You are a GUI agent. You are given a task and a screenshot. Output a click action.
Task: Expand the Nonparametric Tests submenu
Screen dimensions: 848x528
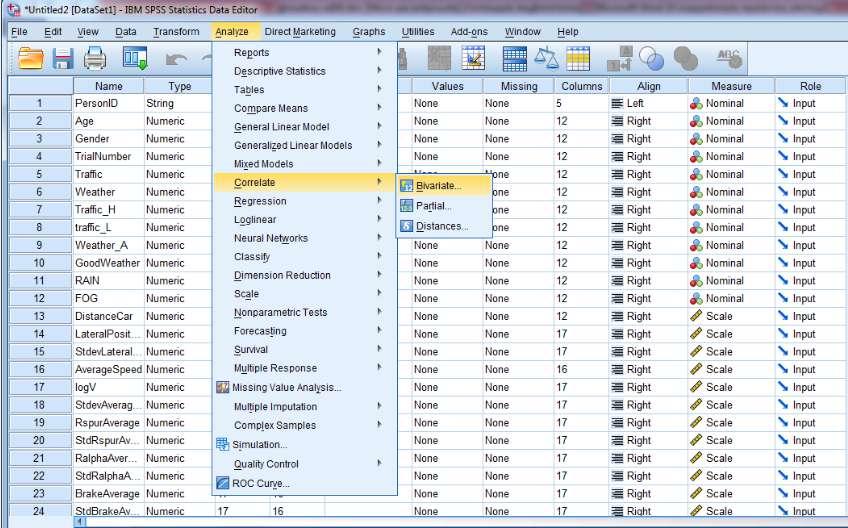[x=304, y=312]
